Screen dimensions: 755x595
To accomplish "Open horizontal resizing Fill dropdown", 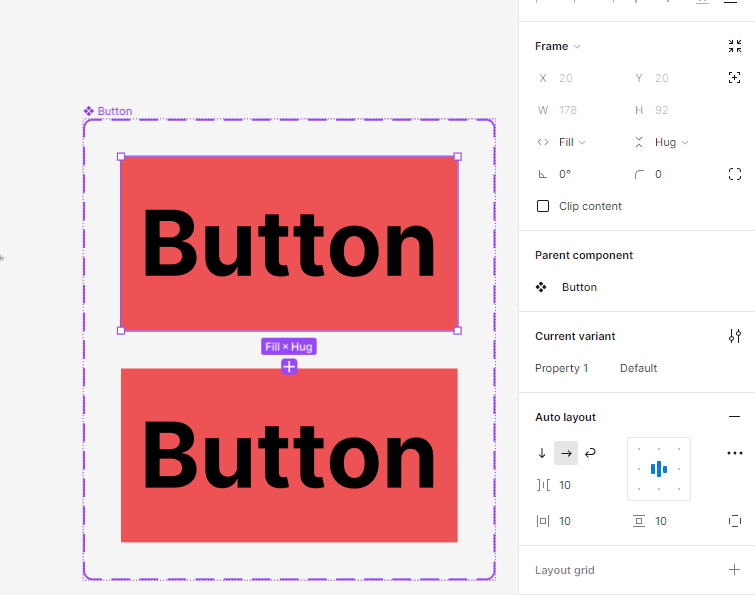I will [x=572, y=142].
